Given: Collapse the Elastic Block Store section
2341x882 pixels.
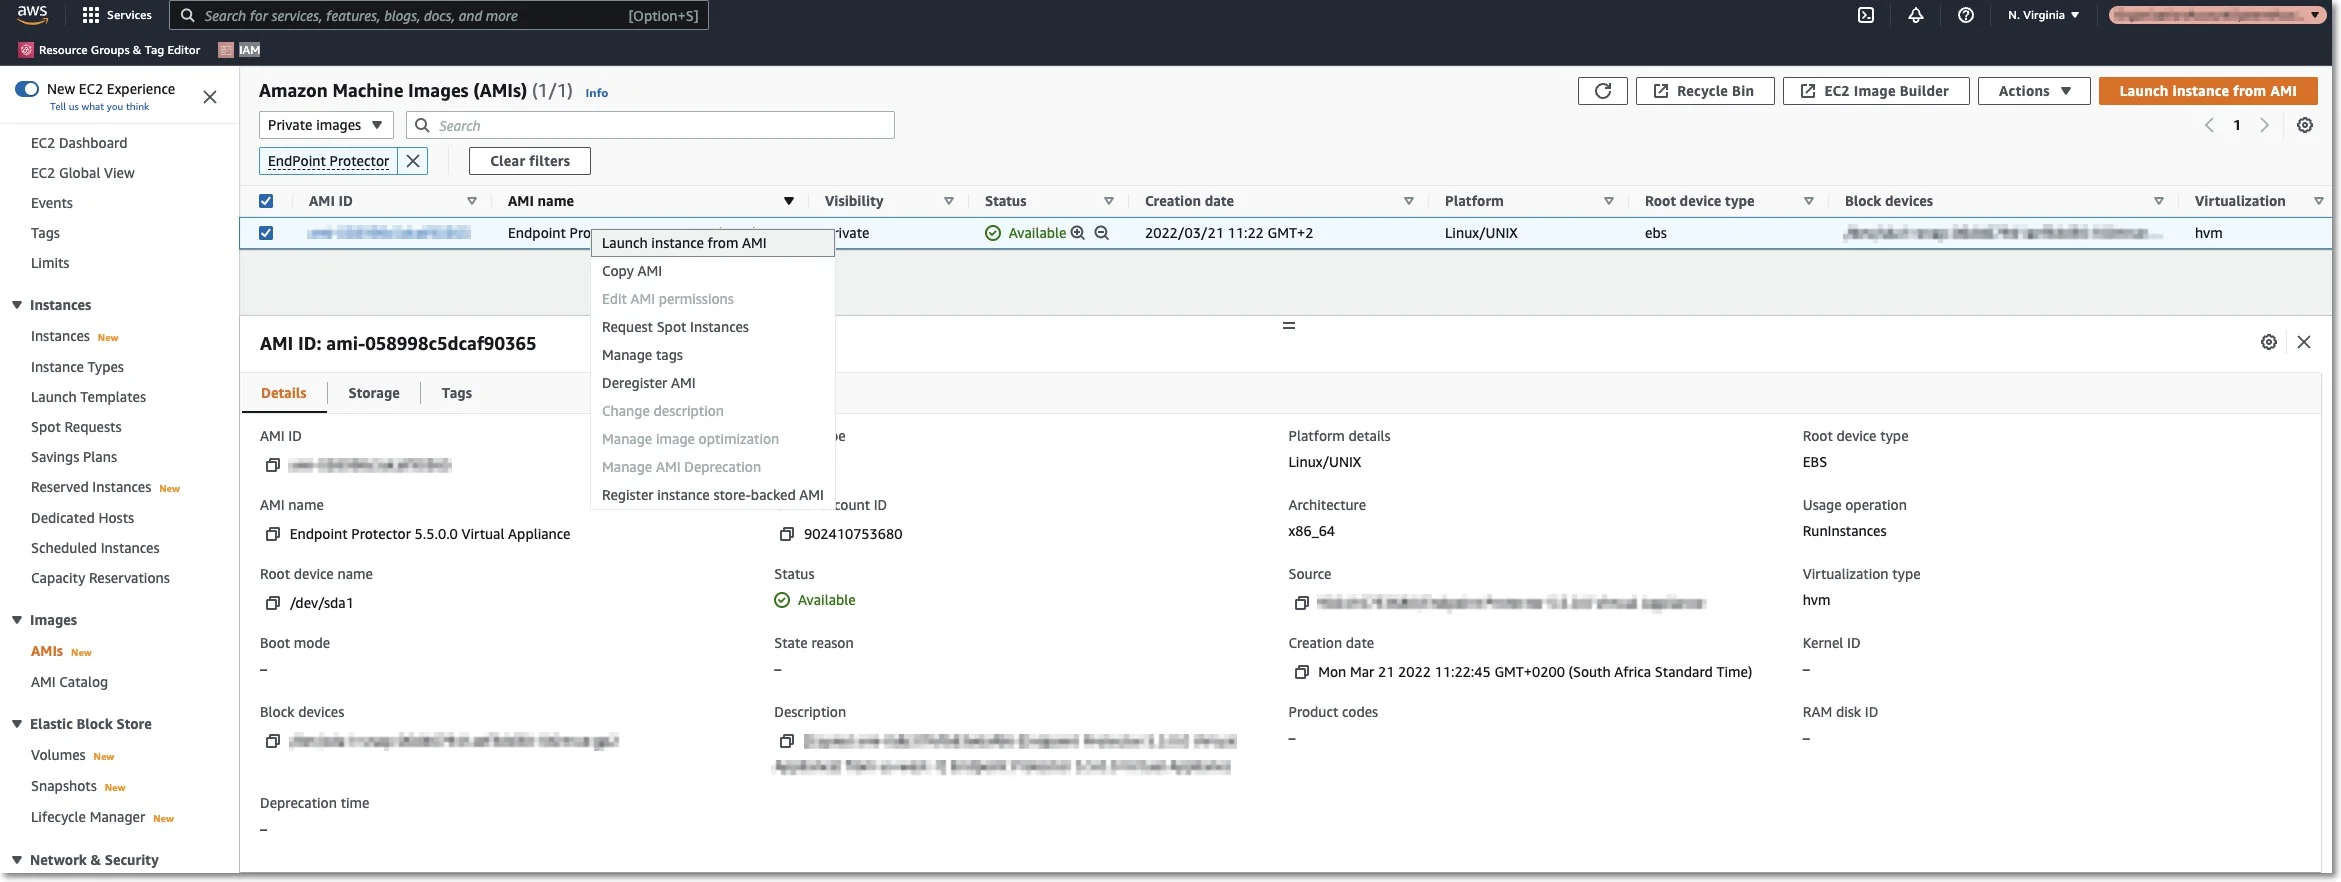Looking at the screenshot, I should 17,724.
